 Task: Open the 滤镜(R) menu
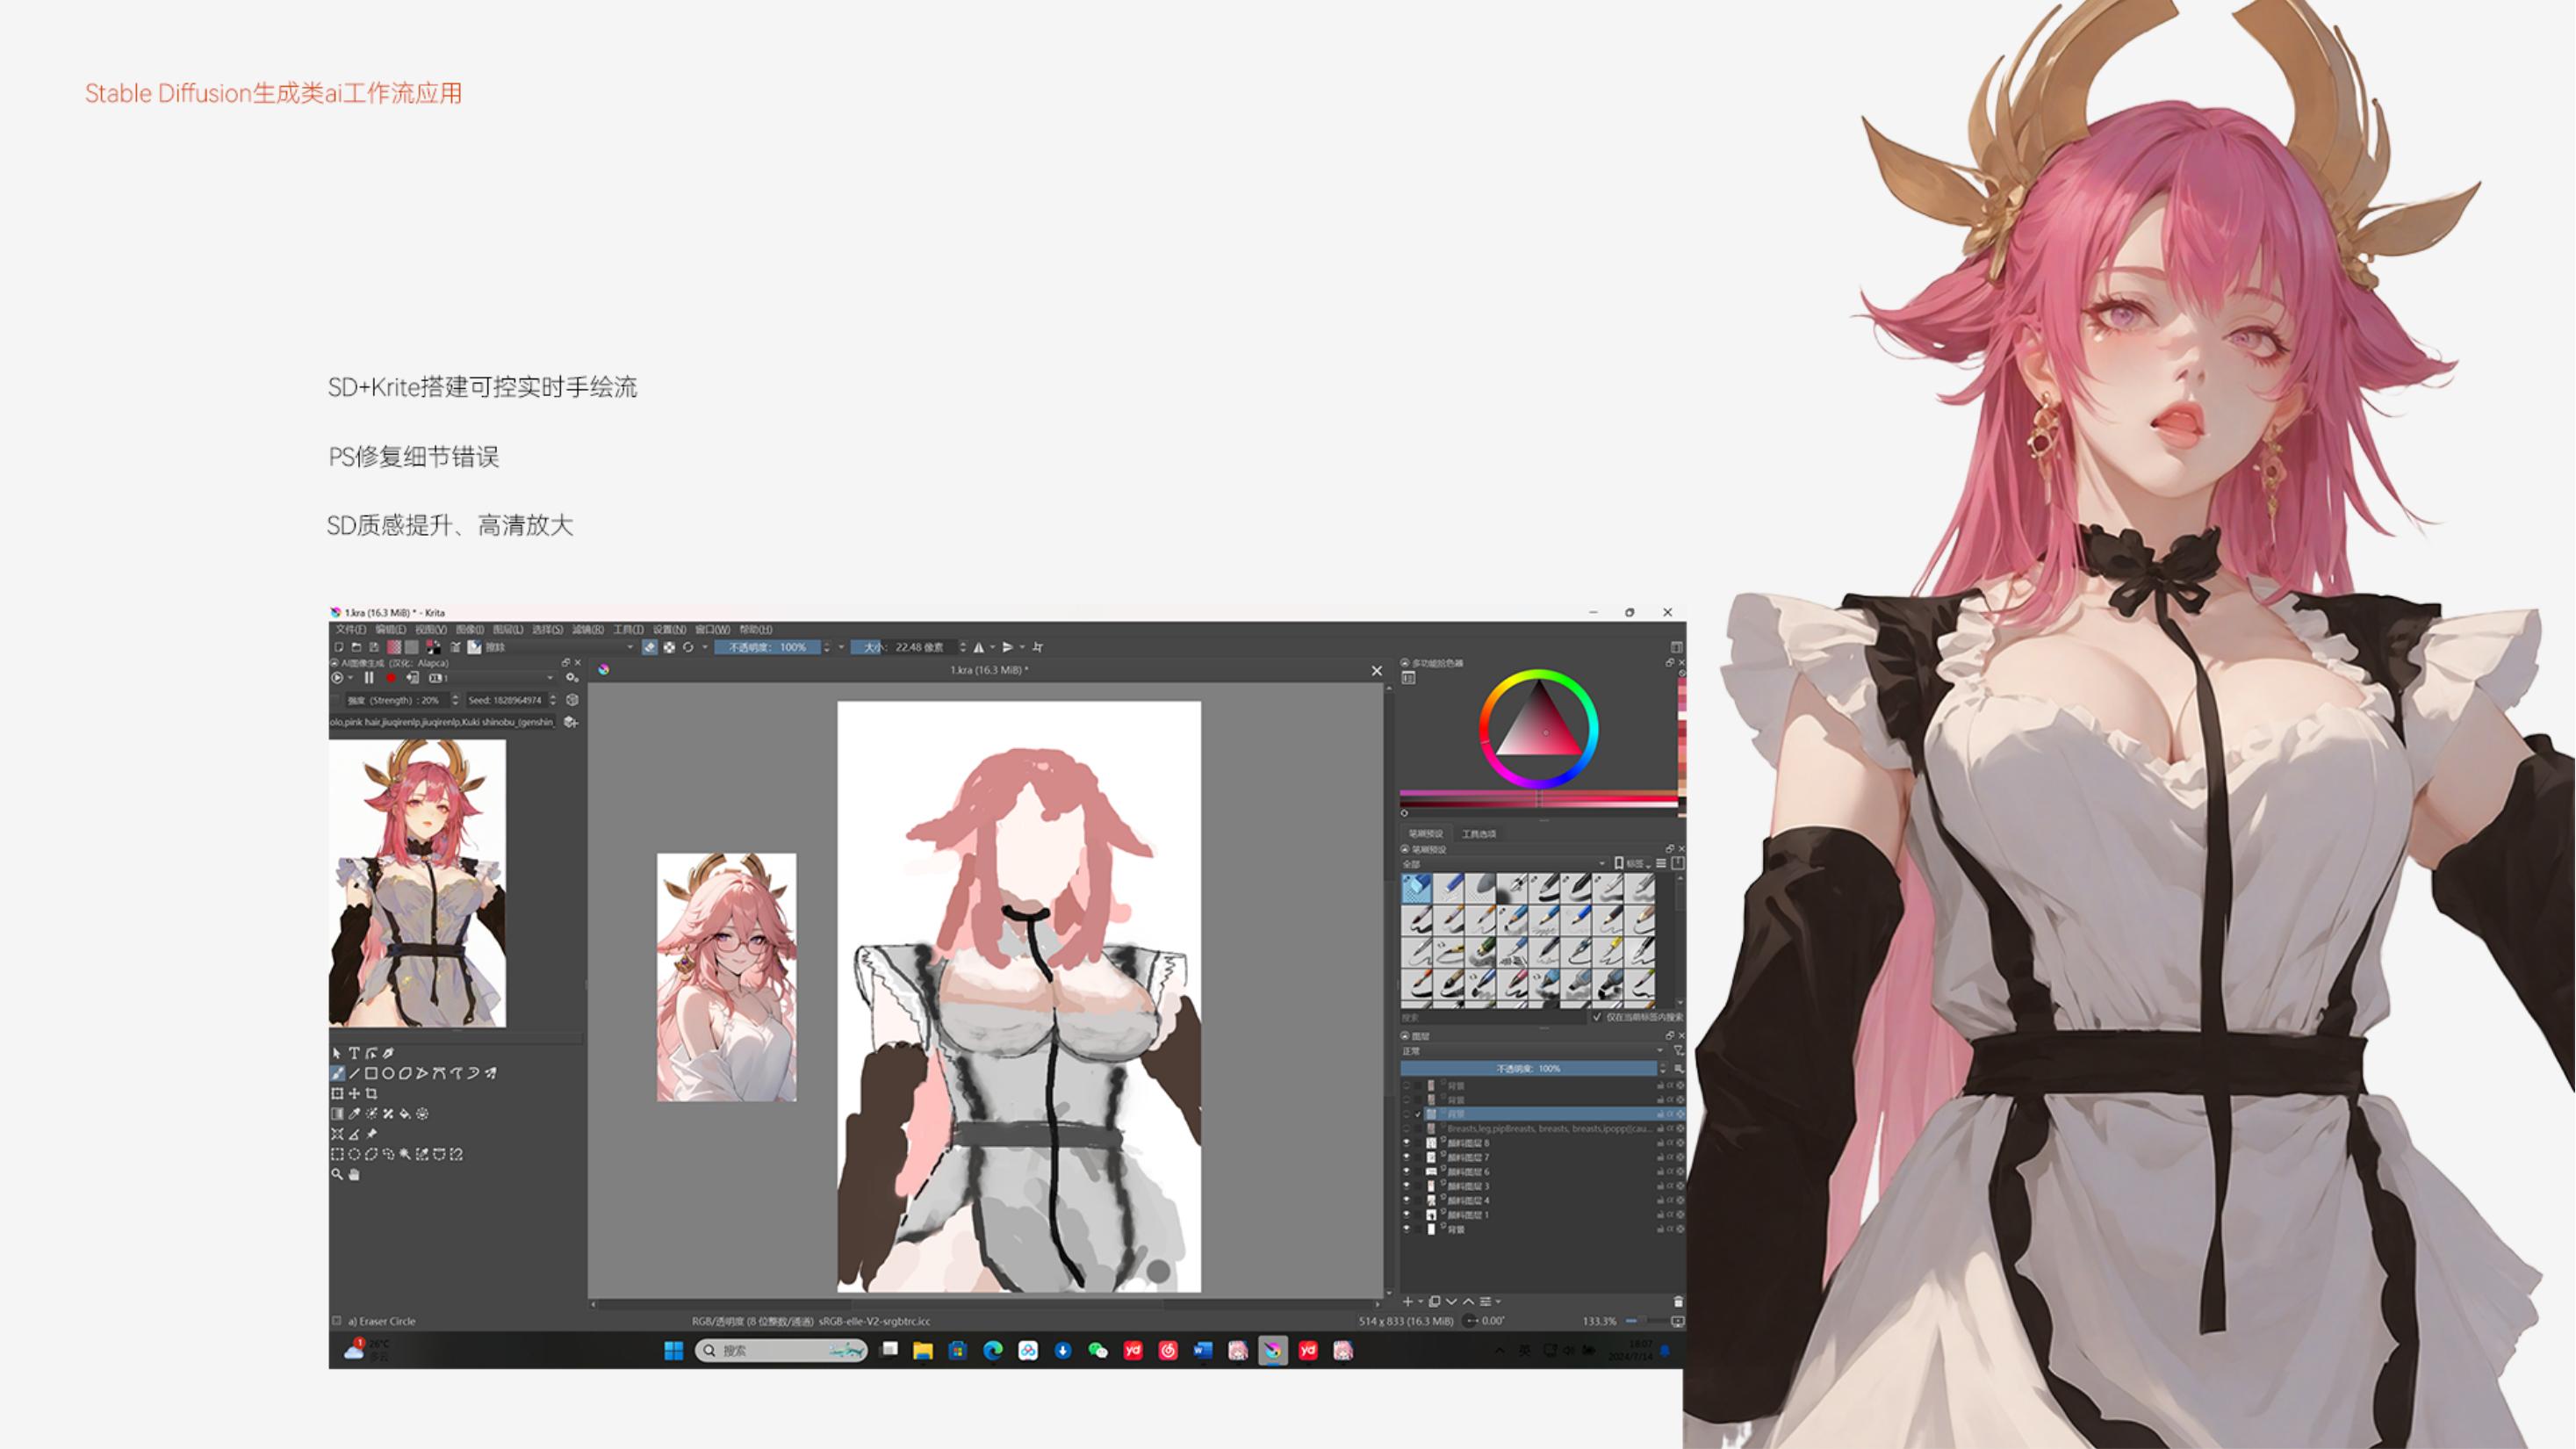click(588, 630)
